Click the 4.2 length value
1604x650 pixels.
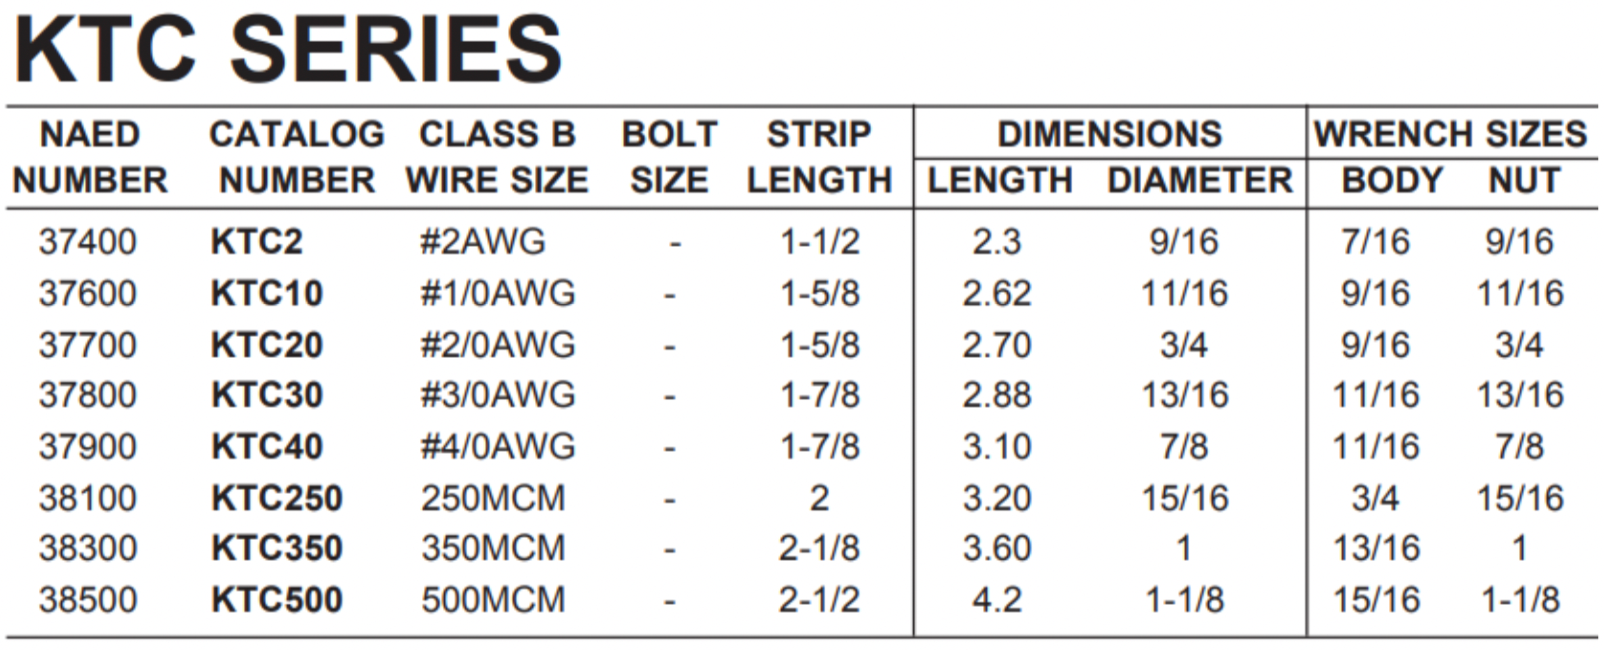pos(997,600)
